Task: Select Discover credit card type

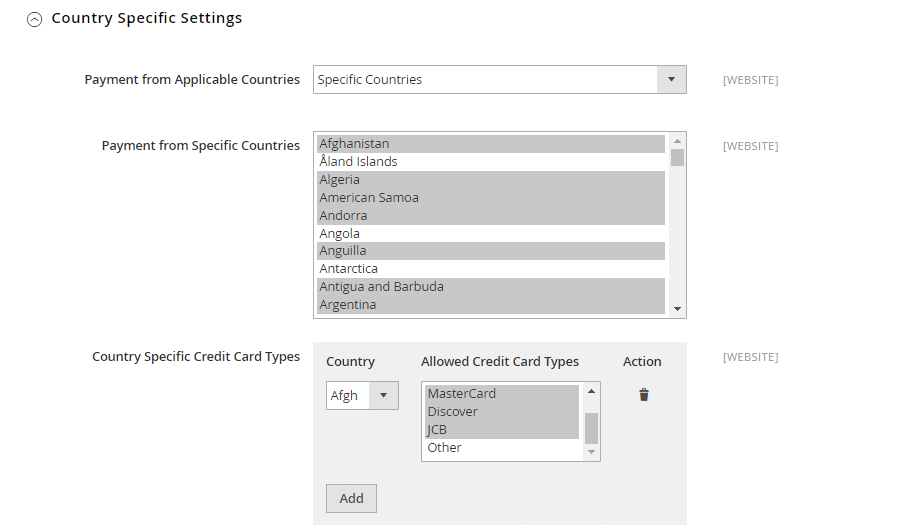Action: [501, 412]
